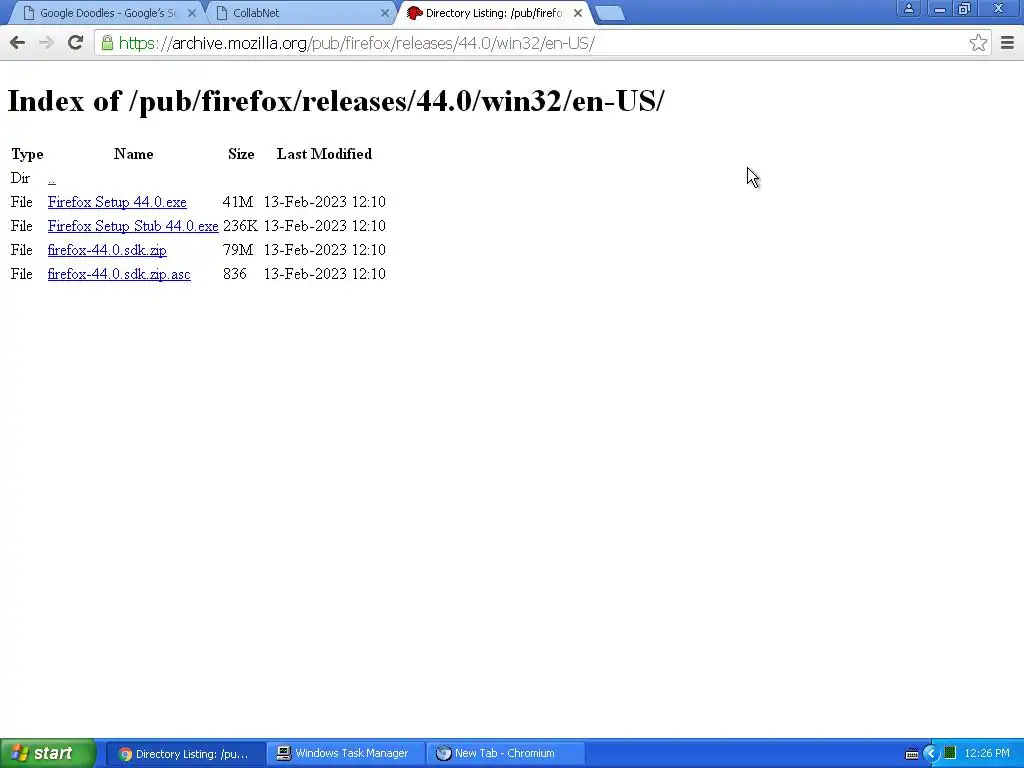Select the '41M' size value
The height and width of the screenshot is (768, 1024).
coord(238,202)
